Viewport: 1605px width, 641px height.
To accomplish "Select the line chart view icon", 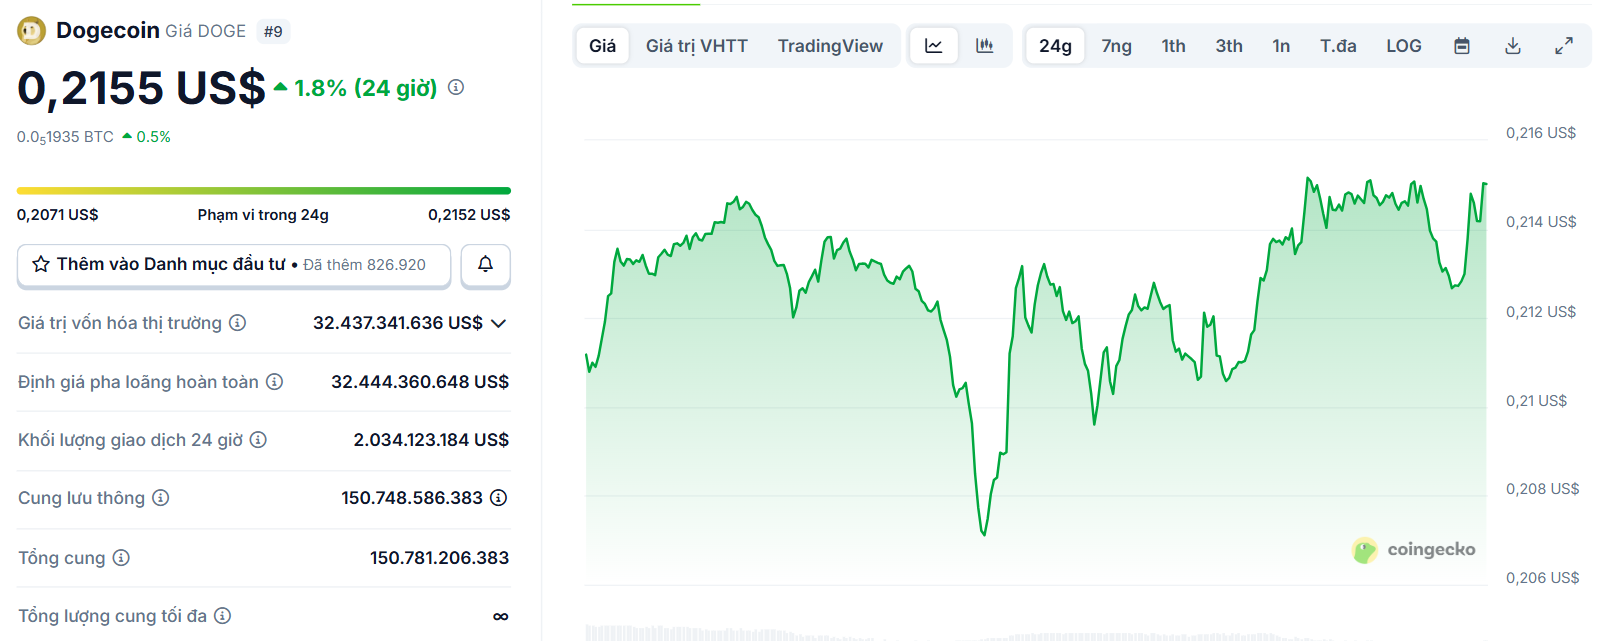I will point(933,45).
